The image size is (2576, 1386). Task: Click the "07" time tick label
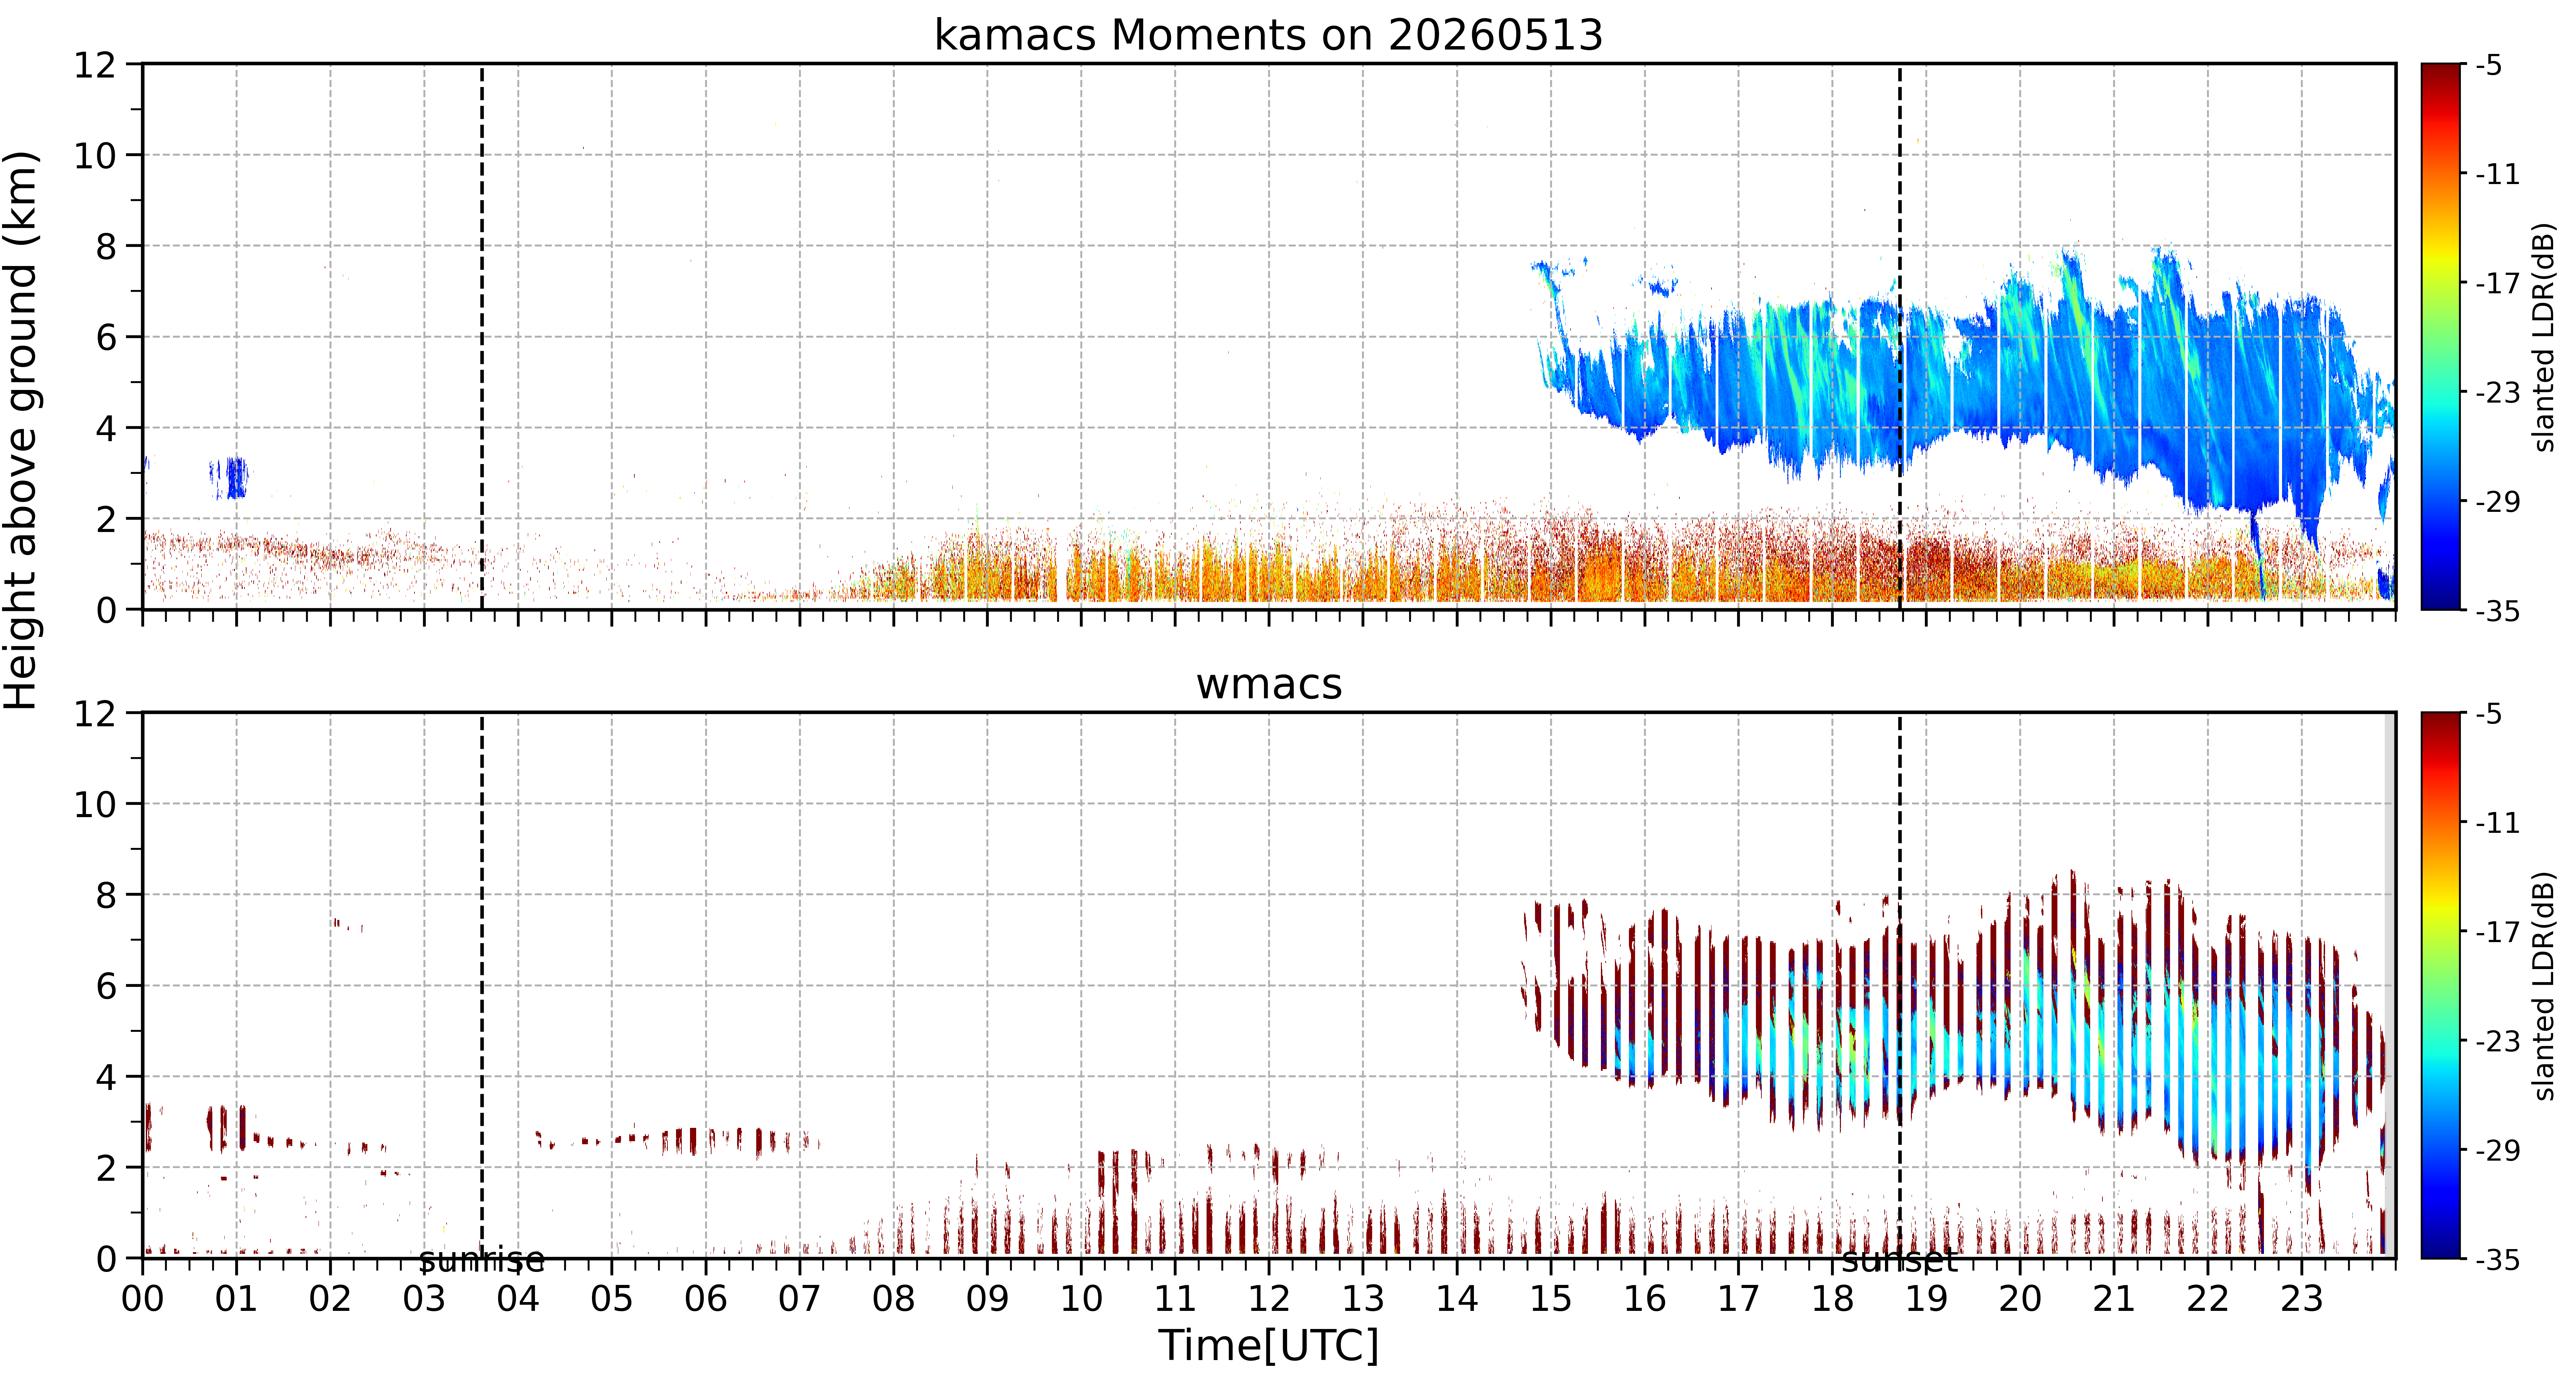pos(800,1299)
